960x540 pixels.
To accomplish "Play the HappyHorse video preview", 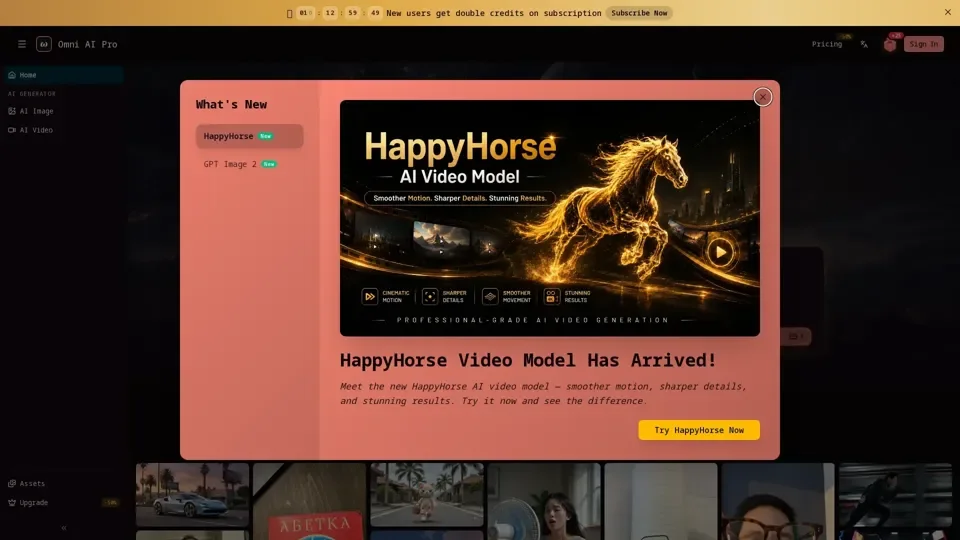I will (720, 252).
